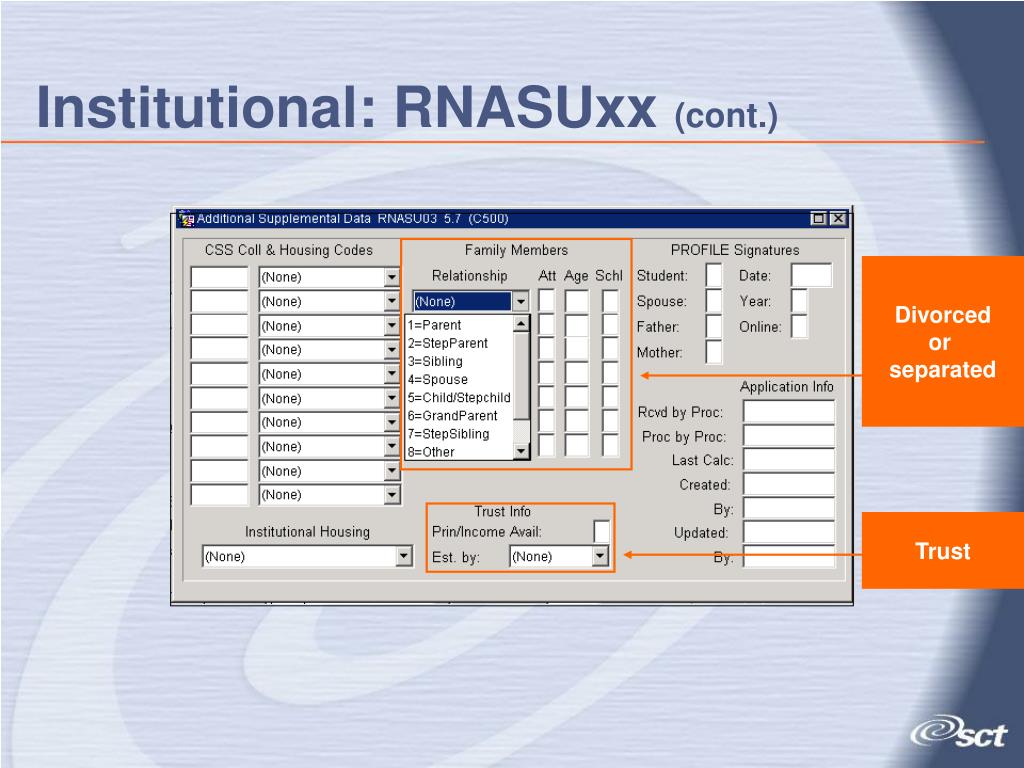The width and height of the screenshot is (1024, 768).
Task: Click the Last Calc field
Action: click(789, 460)
